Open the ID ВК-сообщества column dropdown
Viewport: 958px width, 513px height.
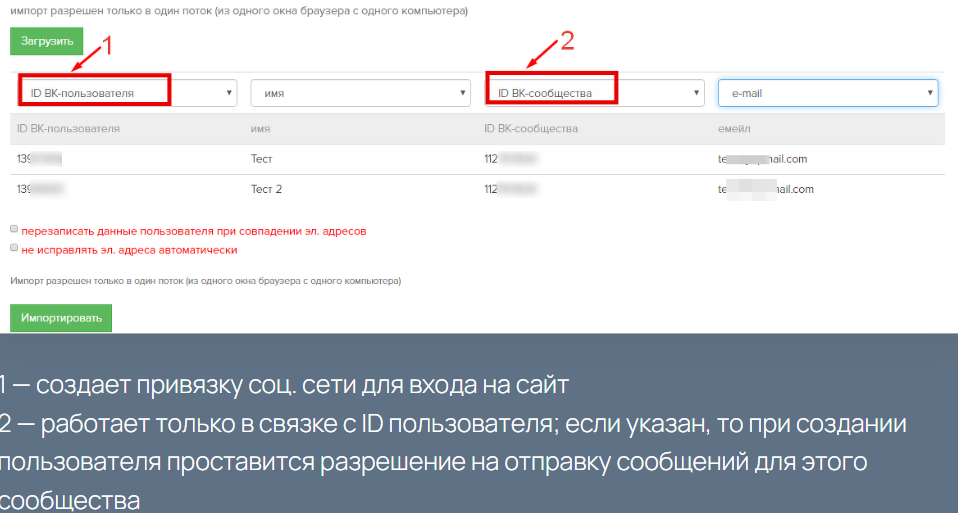coord(594,93)
